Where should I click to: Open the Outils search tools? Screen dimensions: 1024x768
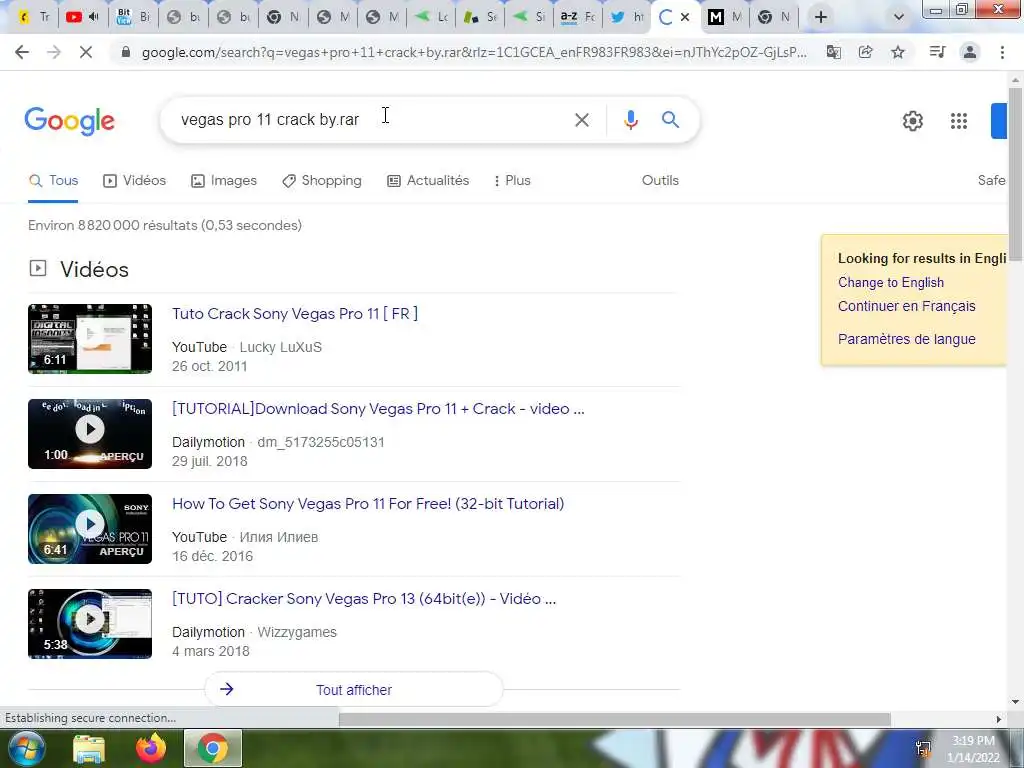[660, 180]
